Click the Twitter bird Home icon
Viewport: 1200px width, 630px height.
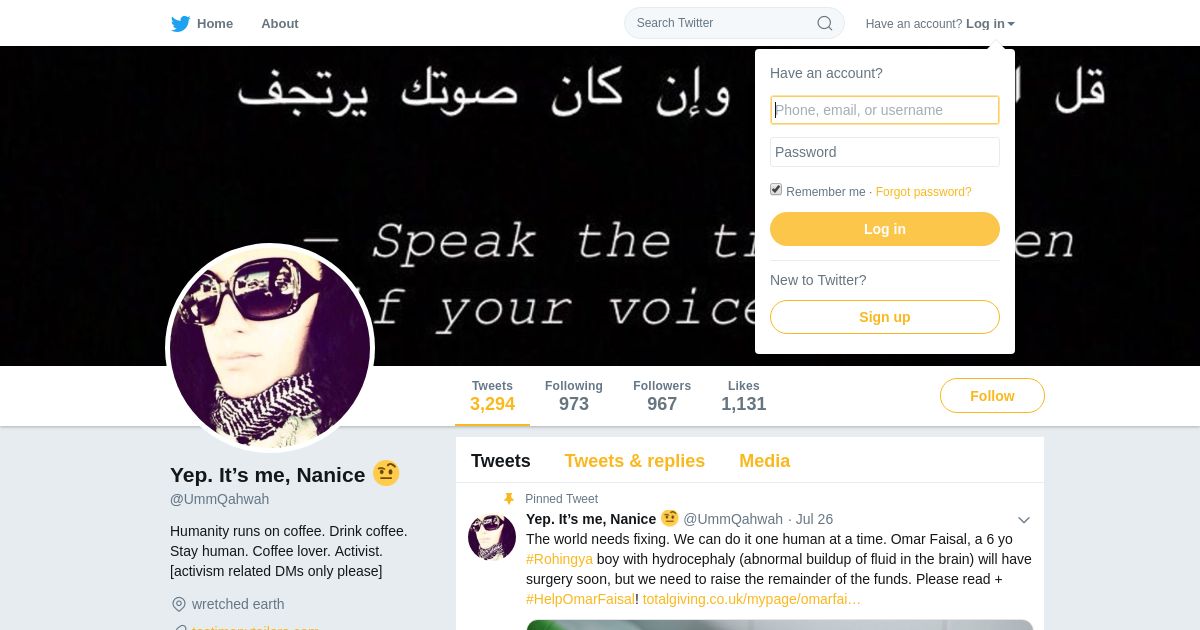180,23
